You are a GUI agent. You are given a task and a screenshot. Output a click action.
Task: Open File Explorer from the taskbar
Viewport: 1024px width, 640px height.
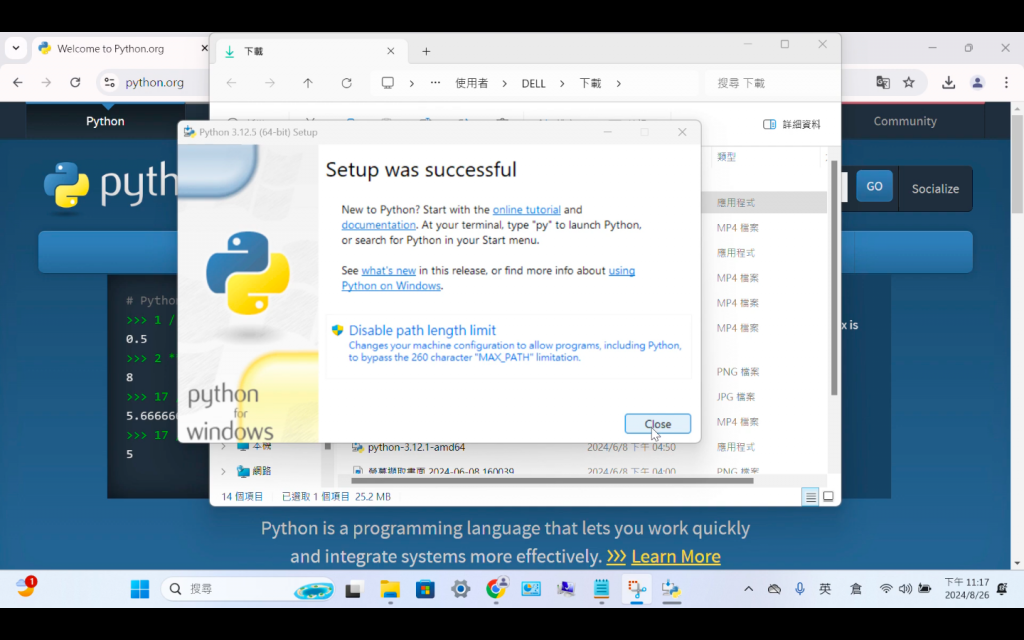coord(390,589)
